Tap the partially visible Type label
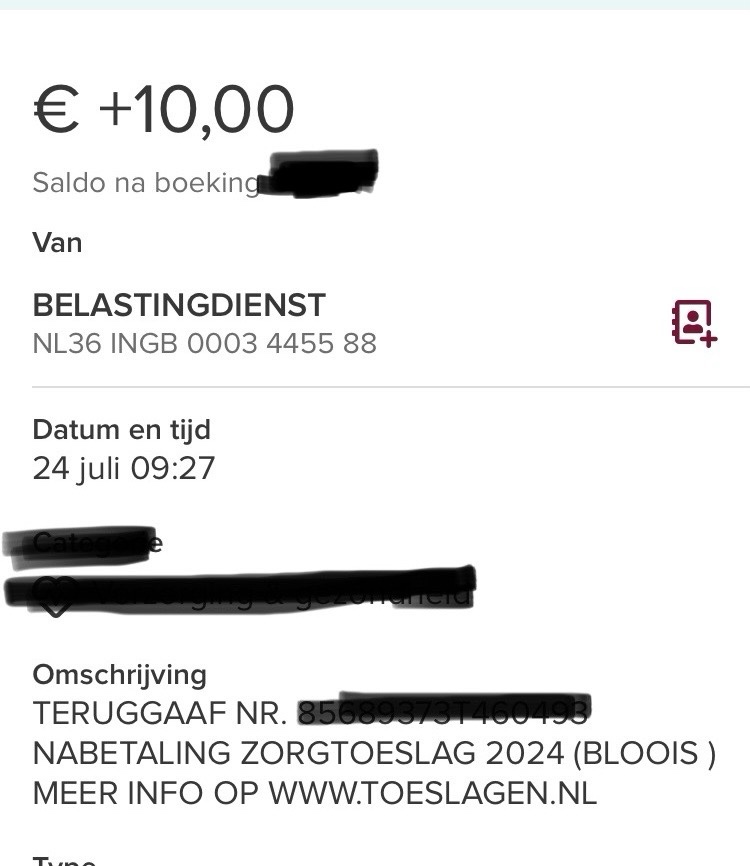750x866 pixels. 64,860
